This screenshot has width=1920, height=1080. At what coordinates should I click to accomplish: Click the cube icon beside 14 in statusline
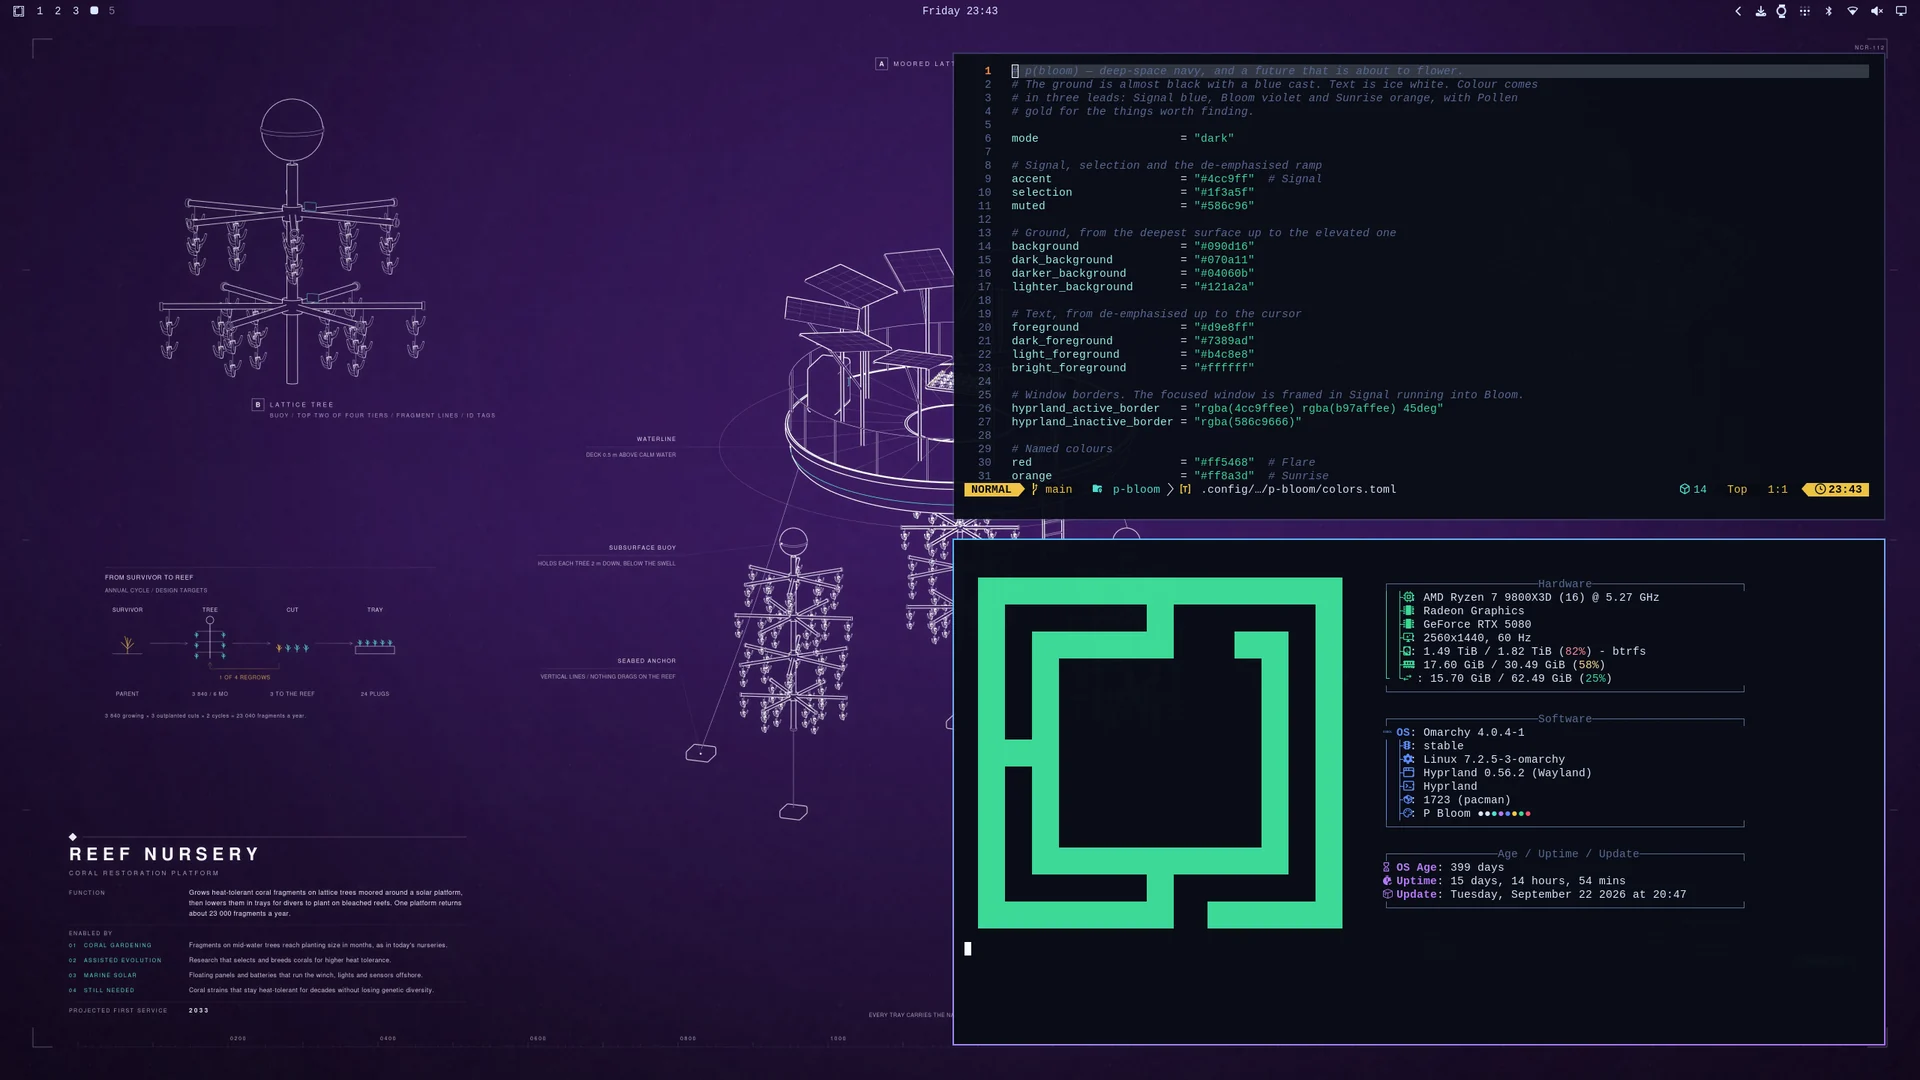1685,490
